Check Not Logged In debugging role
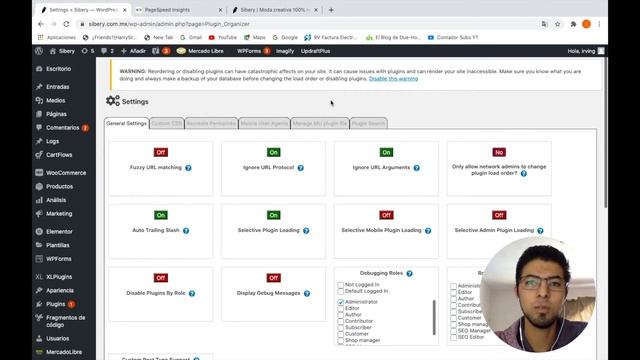Viewport: 640px width, 360px height. [x=340, y=284]
